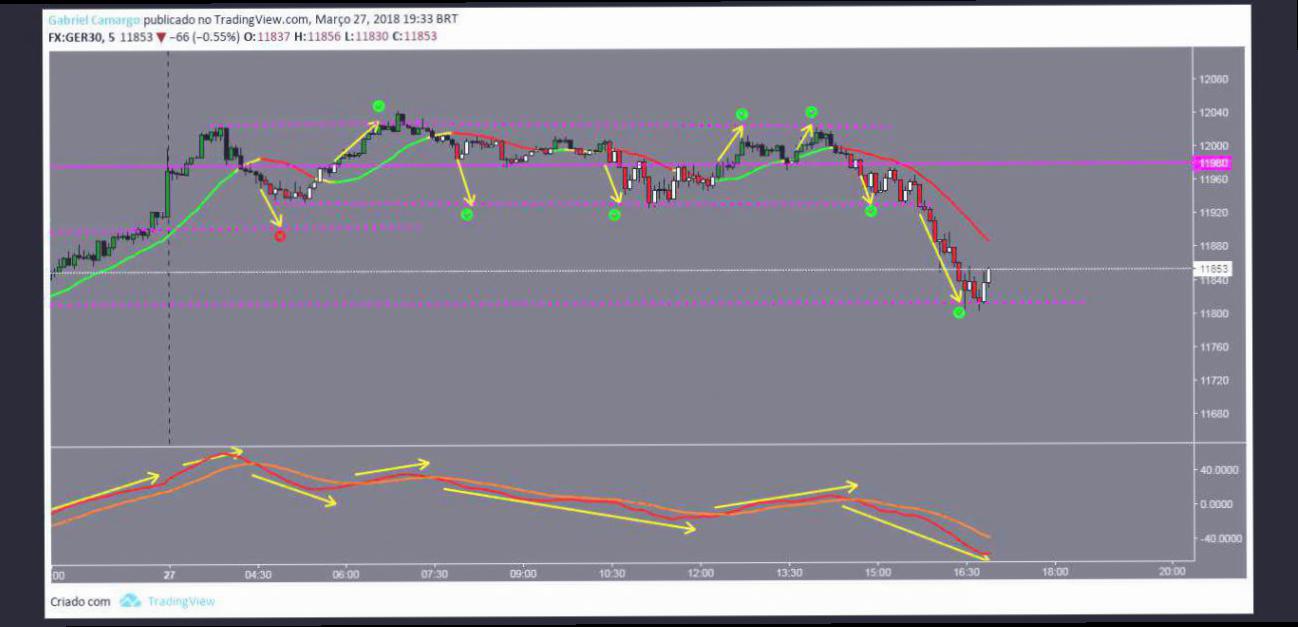
Task: Select the green check marker just above 13:30 candles
Action: point(811,112)
